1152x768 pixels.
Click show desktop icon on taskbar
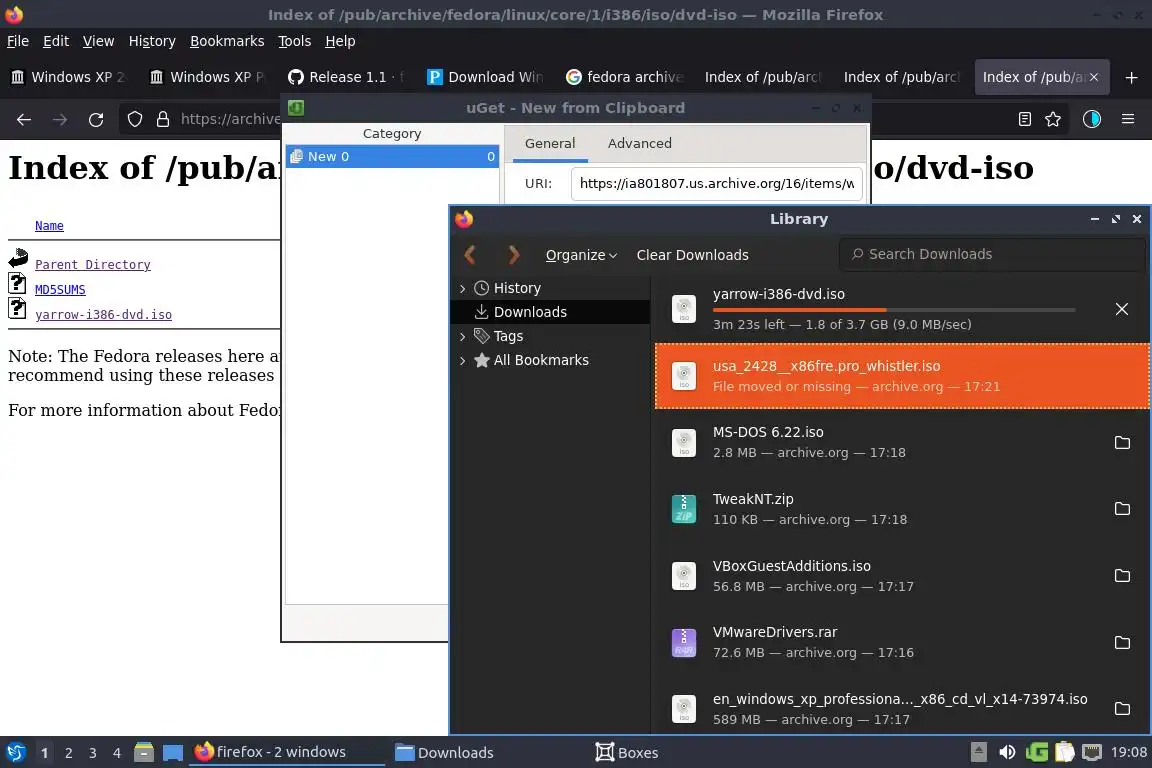point(173,753)
